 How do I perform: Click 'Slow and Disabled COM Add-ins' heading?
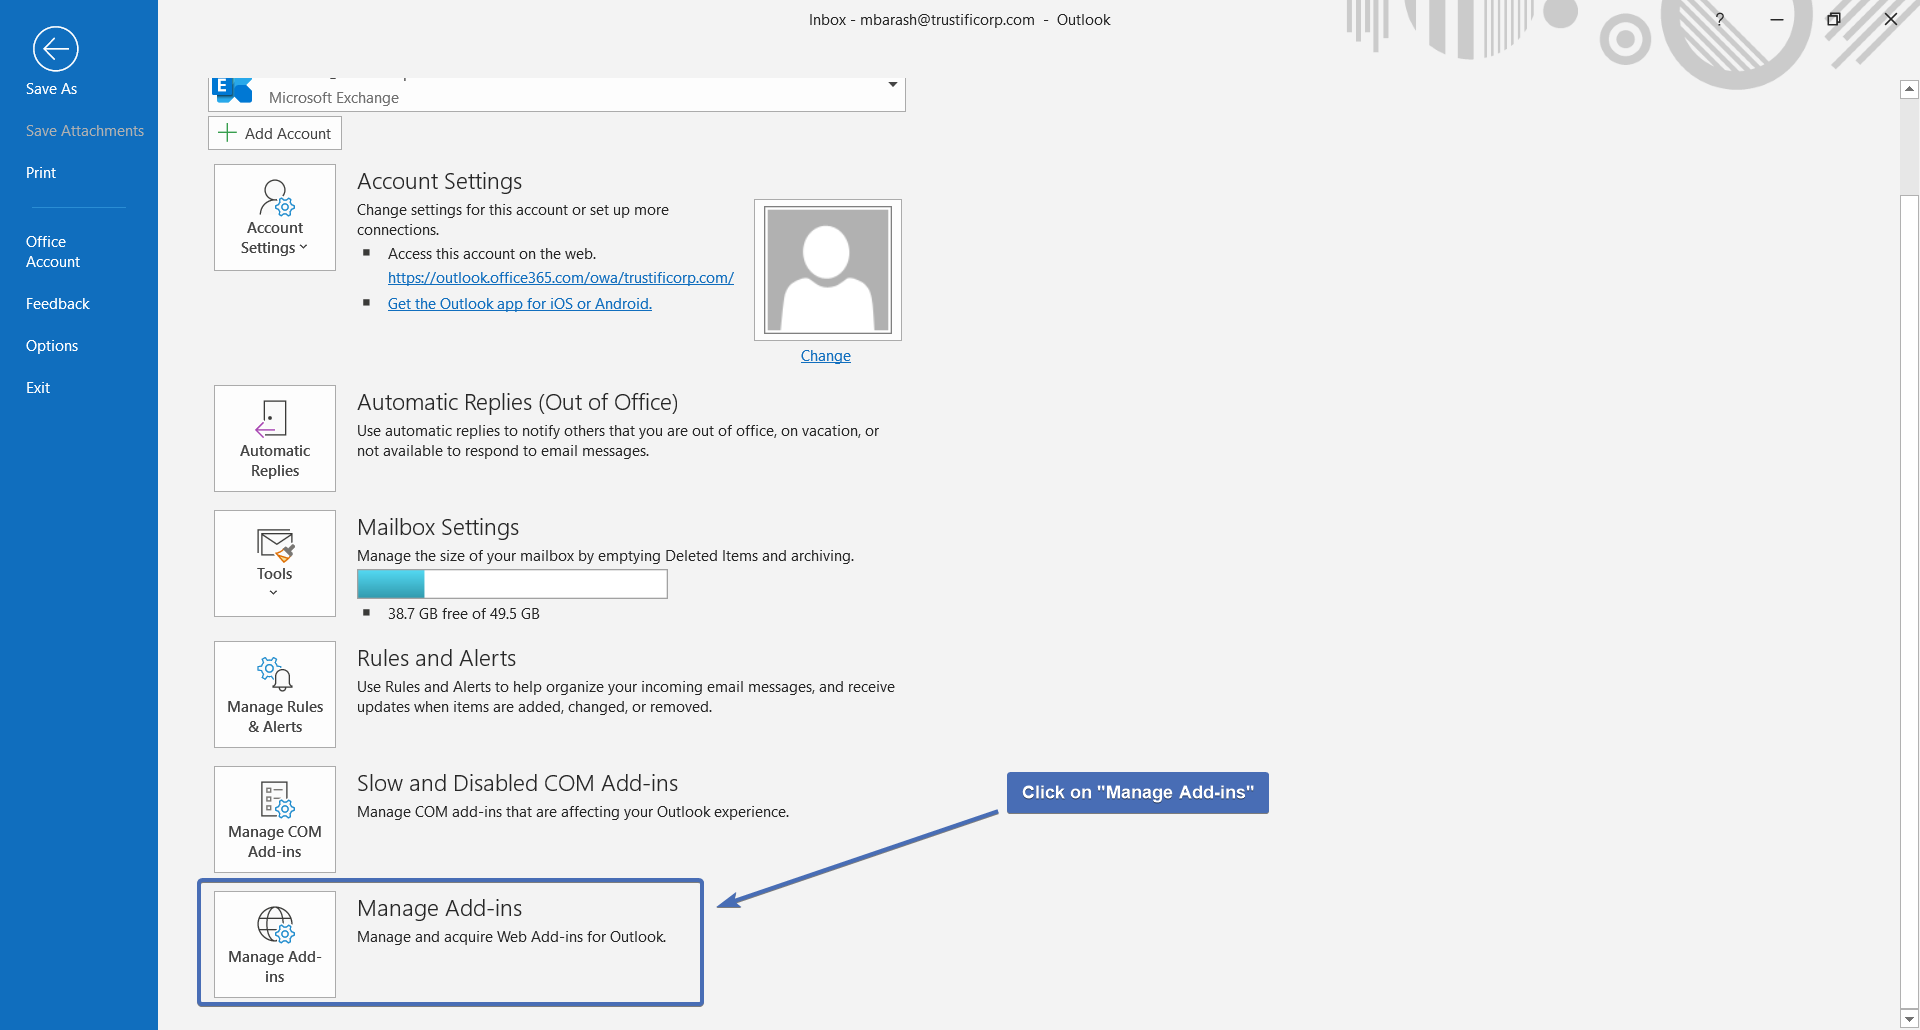(x=518, y=784)
